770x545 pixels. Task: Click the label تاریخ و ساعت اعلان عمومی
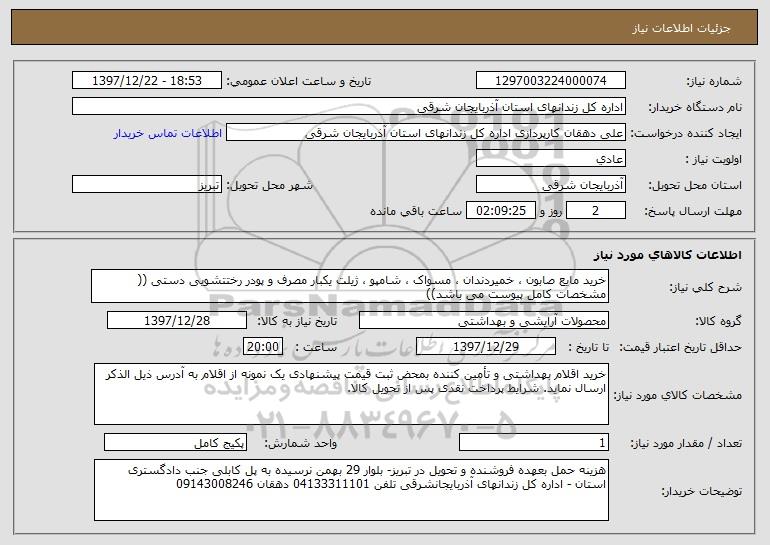(x=299, y=81)
